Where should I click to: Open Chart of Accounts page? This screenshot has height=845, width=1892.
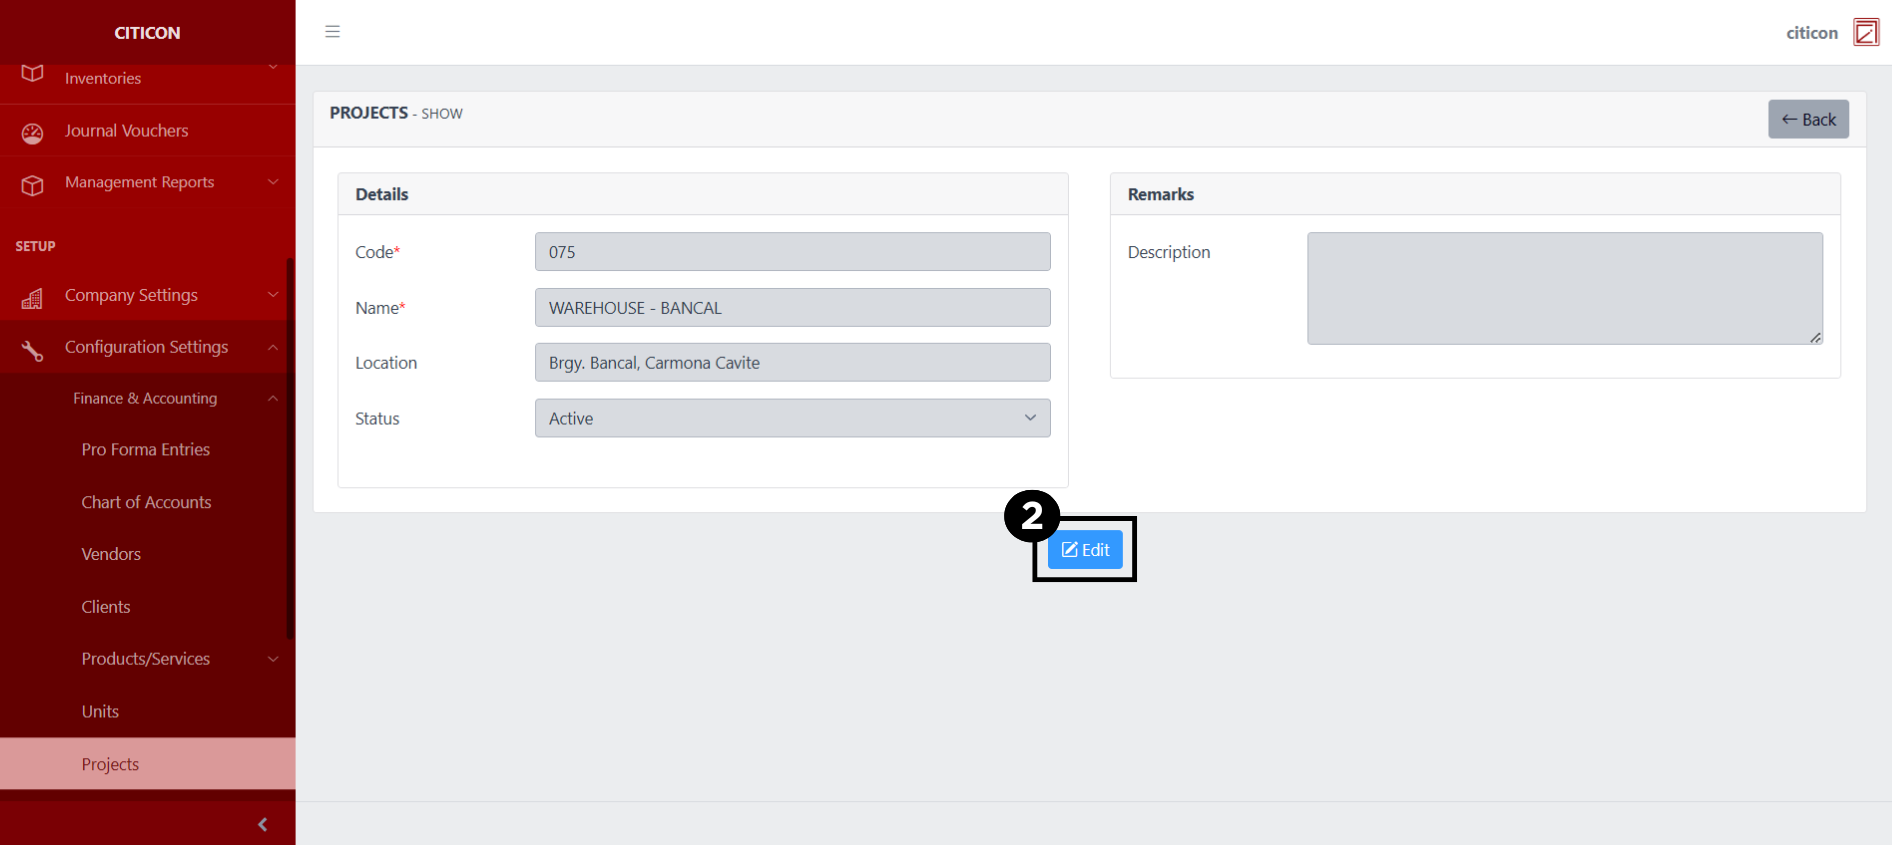pos(146,502)
